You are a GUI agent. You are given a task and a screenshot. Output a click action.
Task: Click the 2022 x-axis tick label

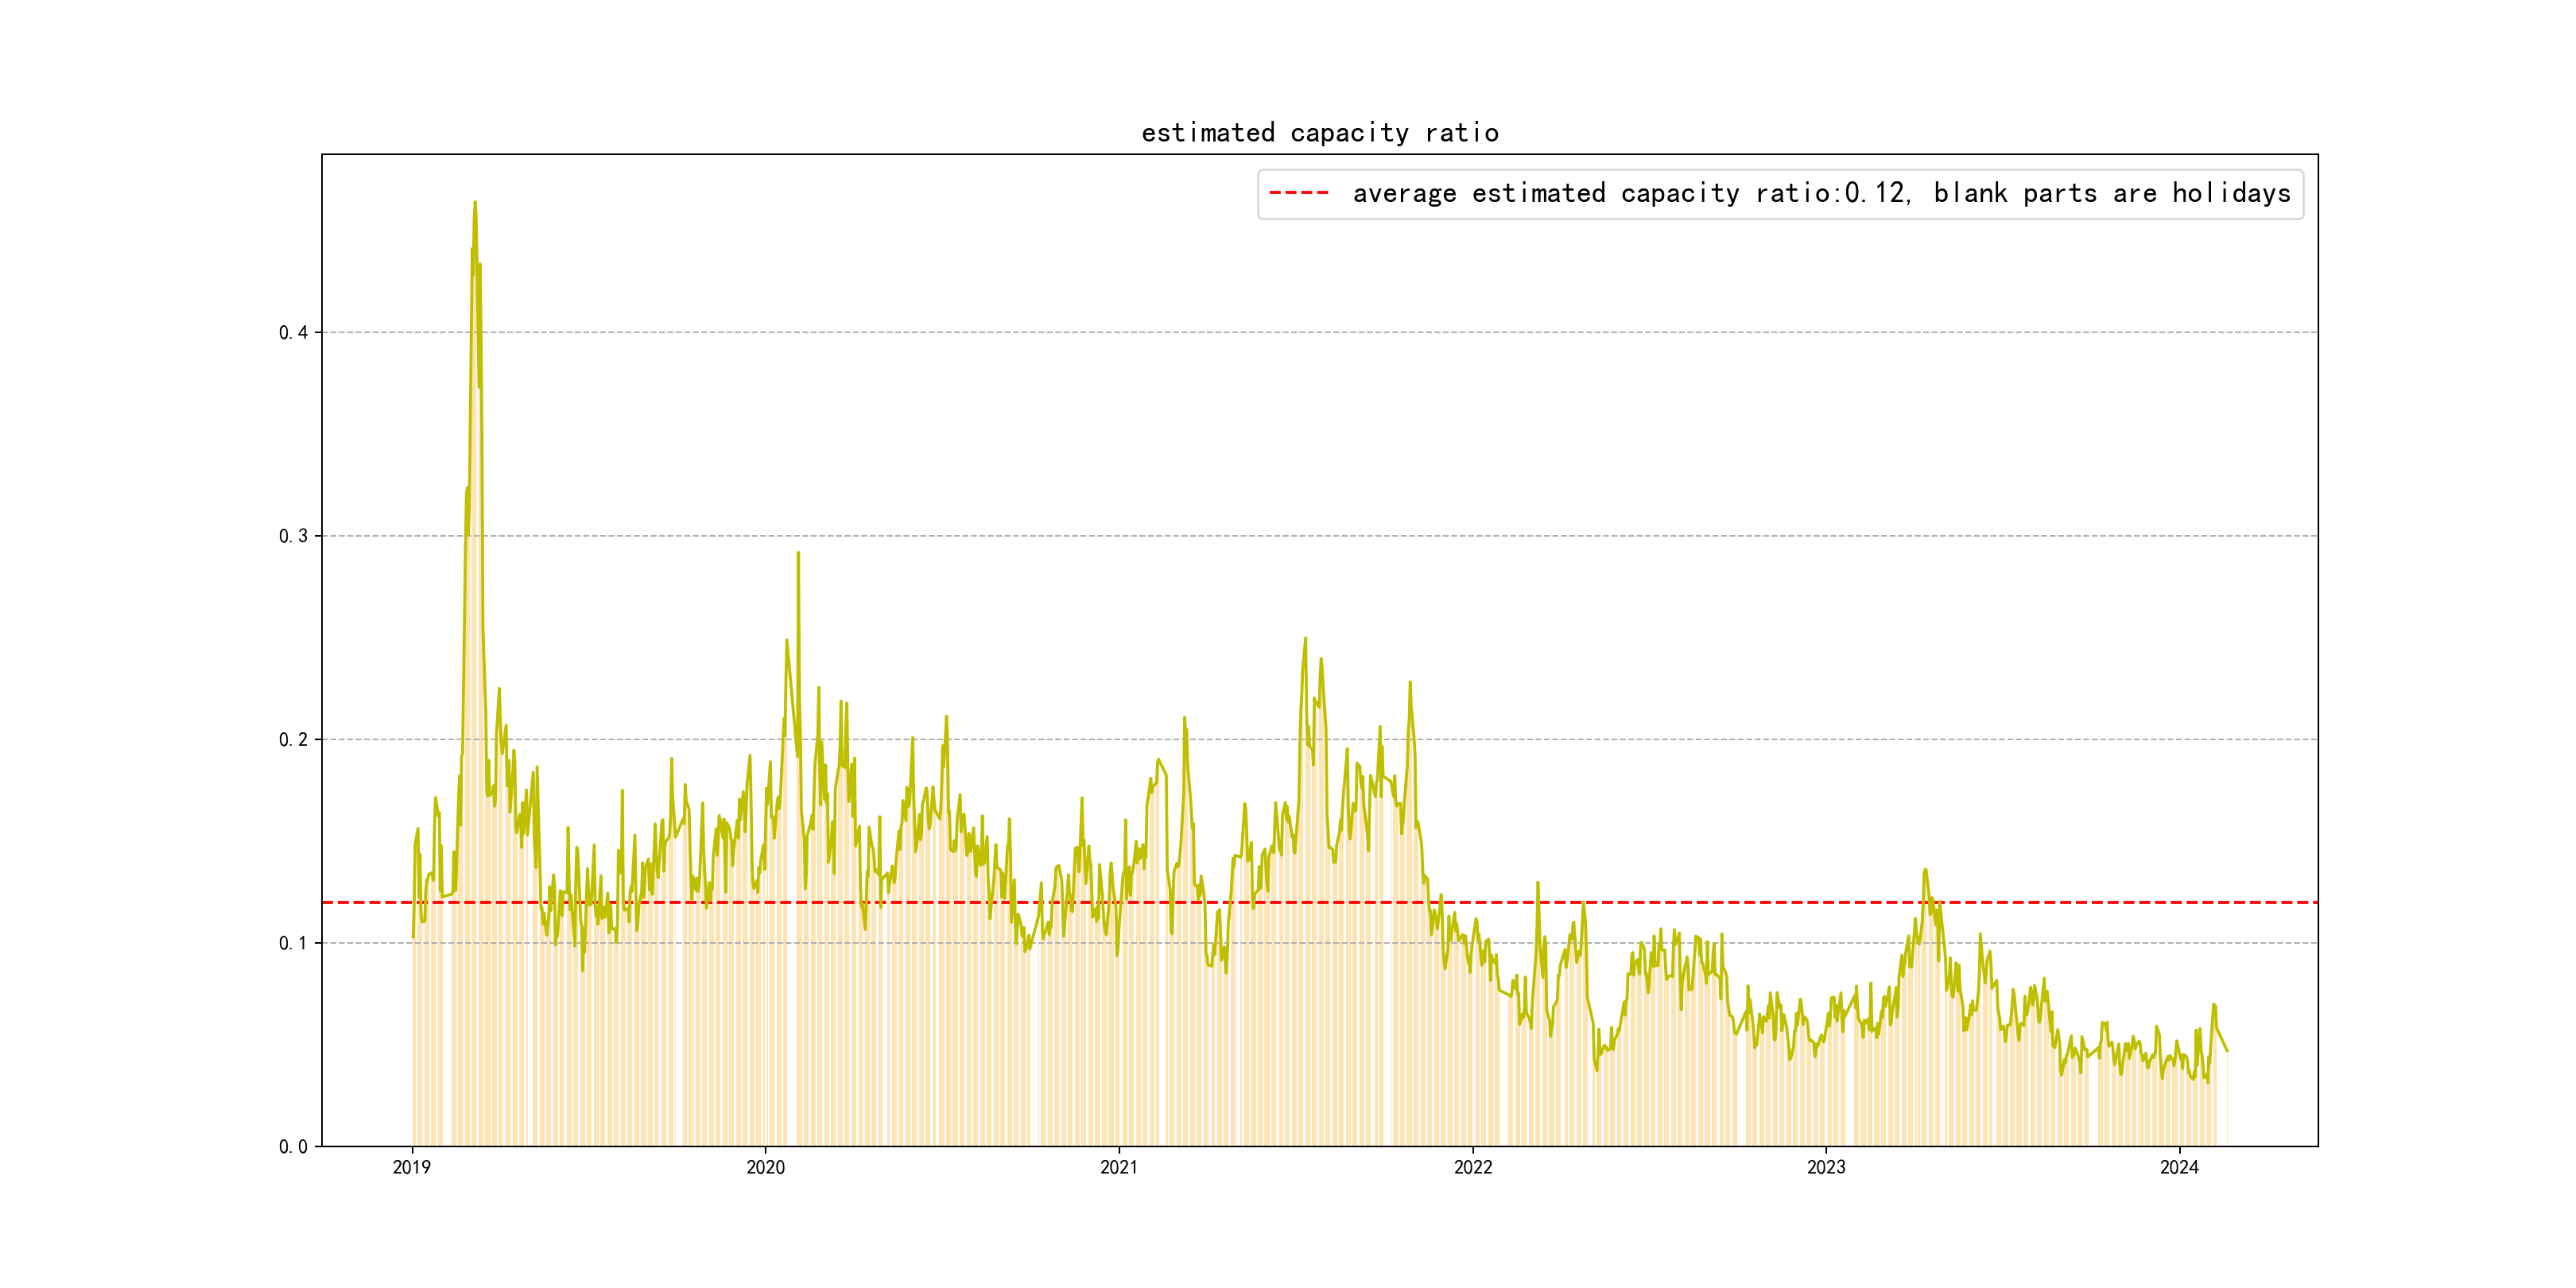click(1472, 1167)
